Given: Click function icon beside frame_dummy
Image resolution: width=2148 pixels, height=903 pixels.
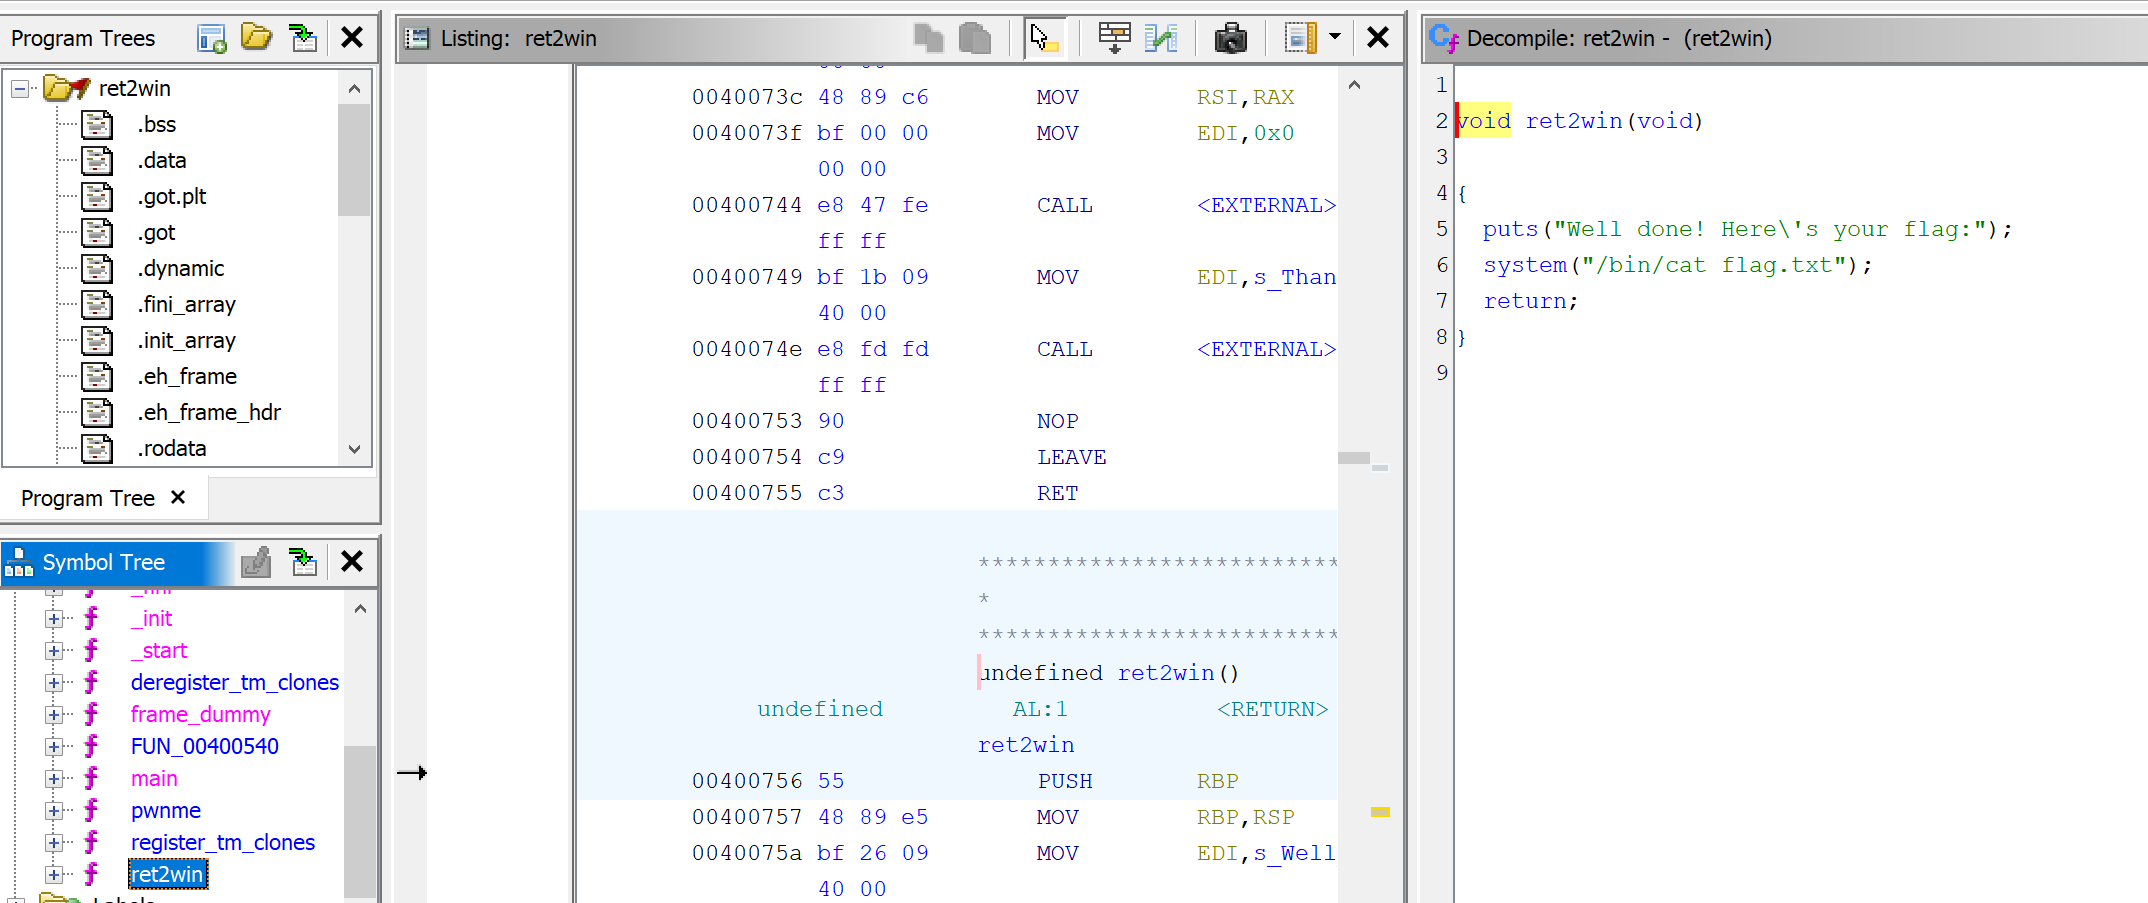Looking at the screenshot, I should (x=91, y=714).
